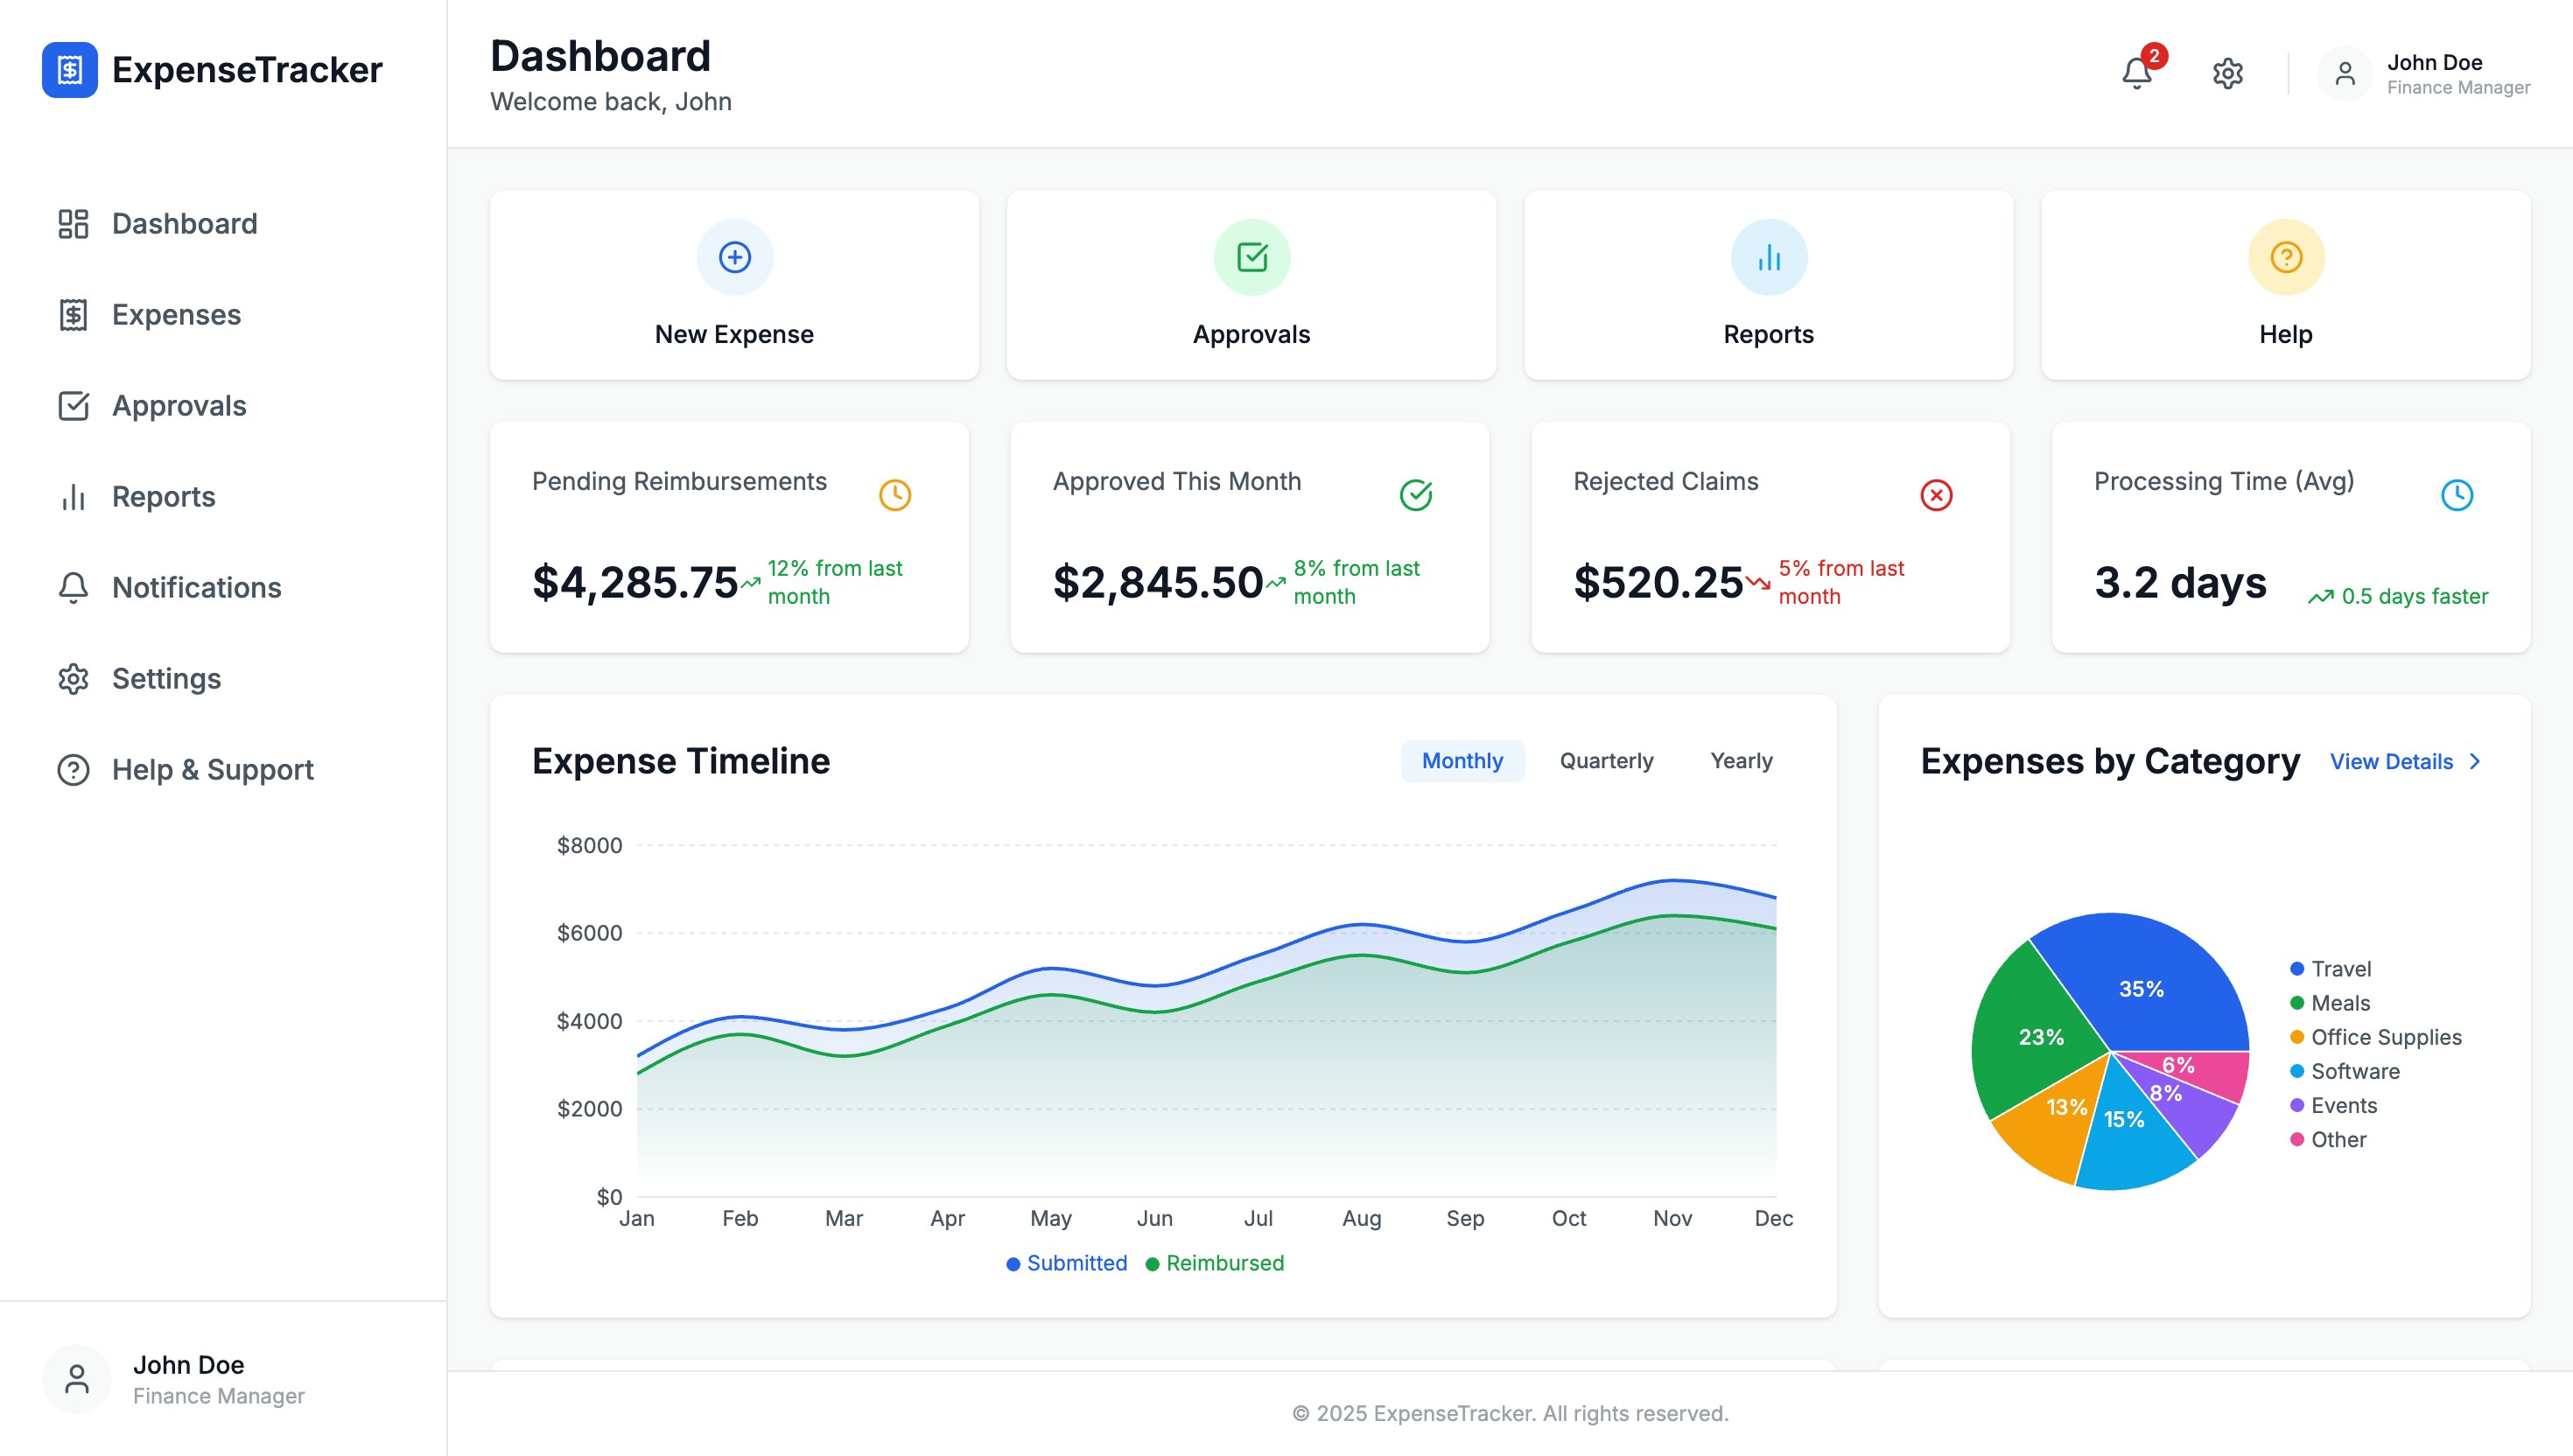
Task: Switch the timeline to Quarterly view
Action: coord(1605,760)
